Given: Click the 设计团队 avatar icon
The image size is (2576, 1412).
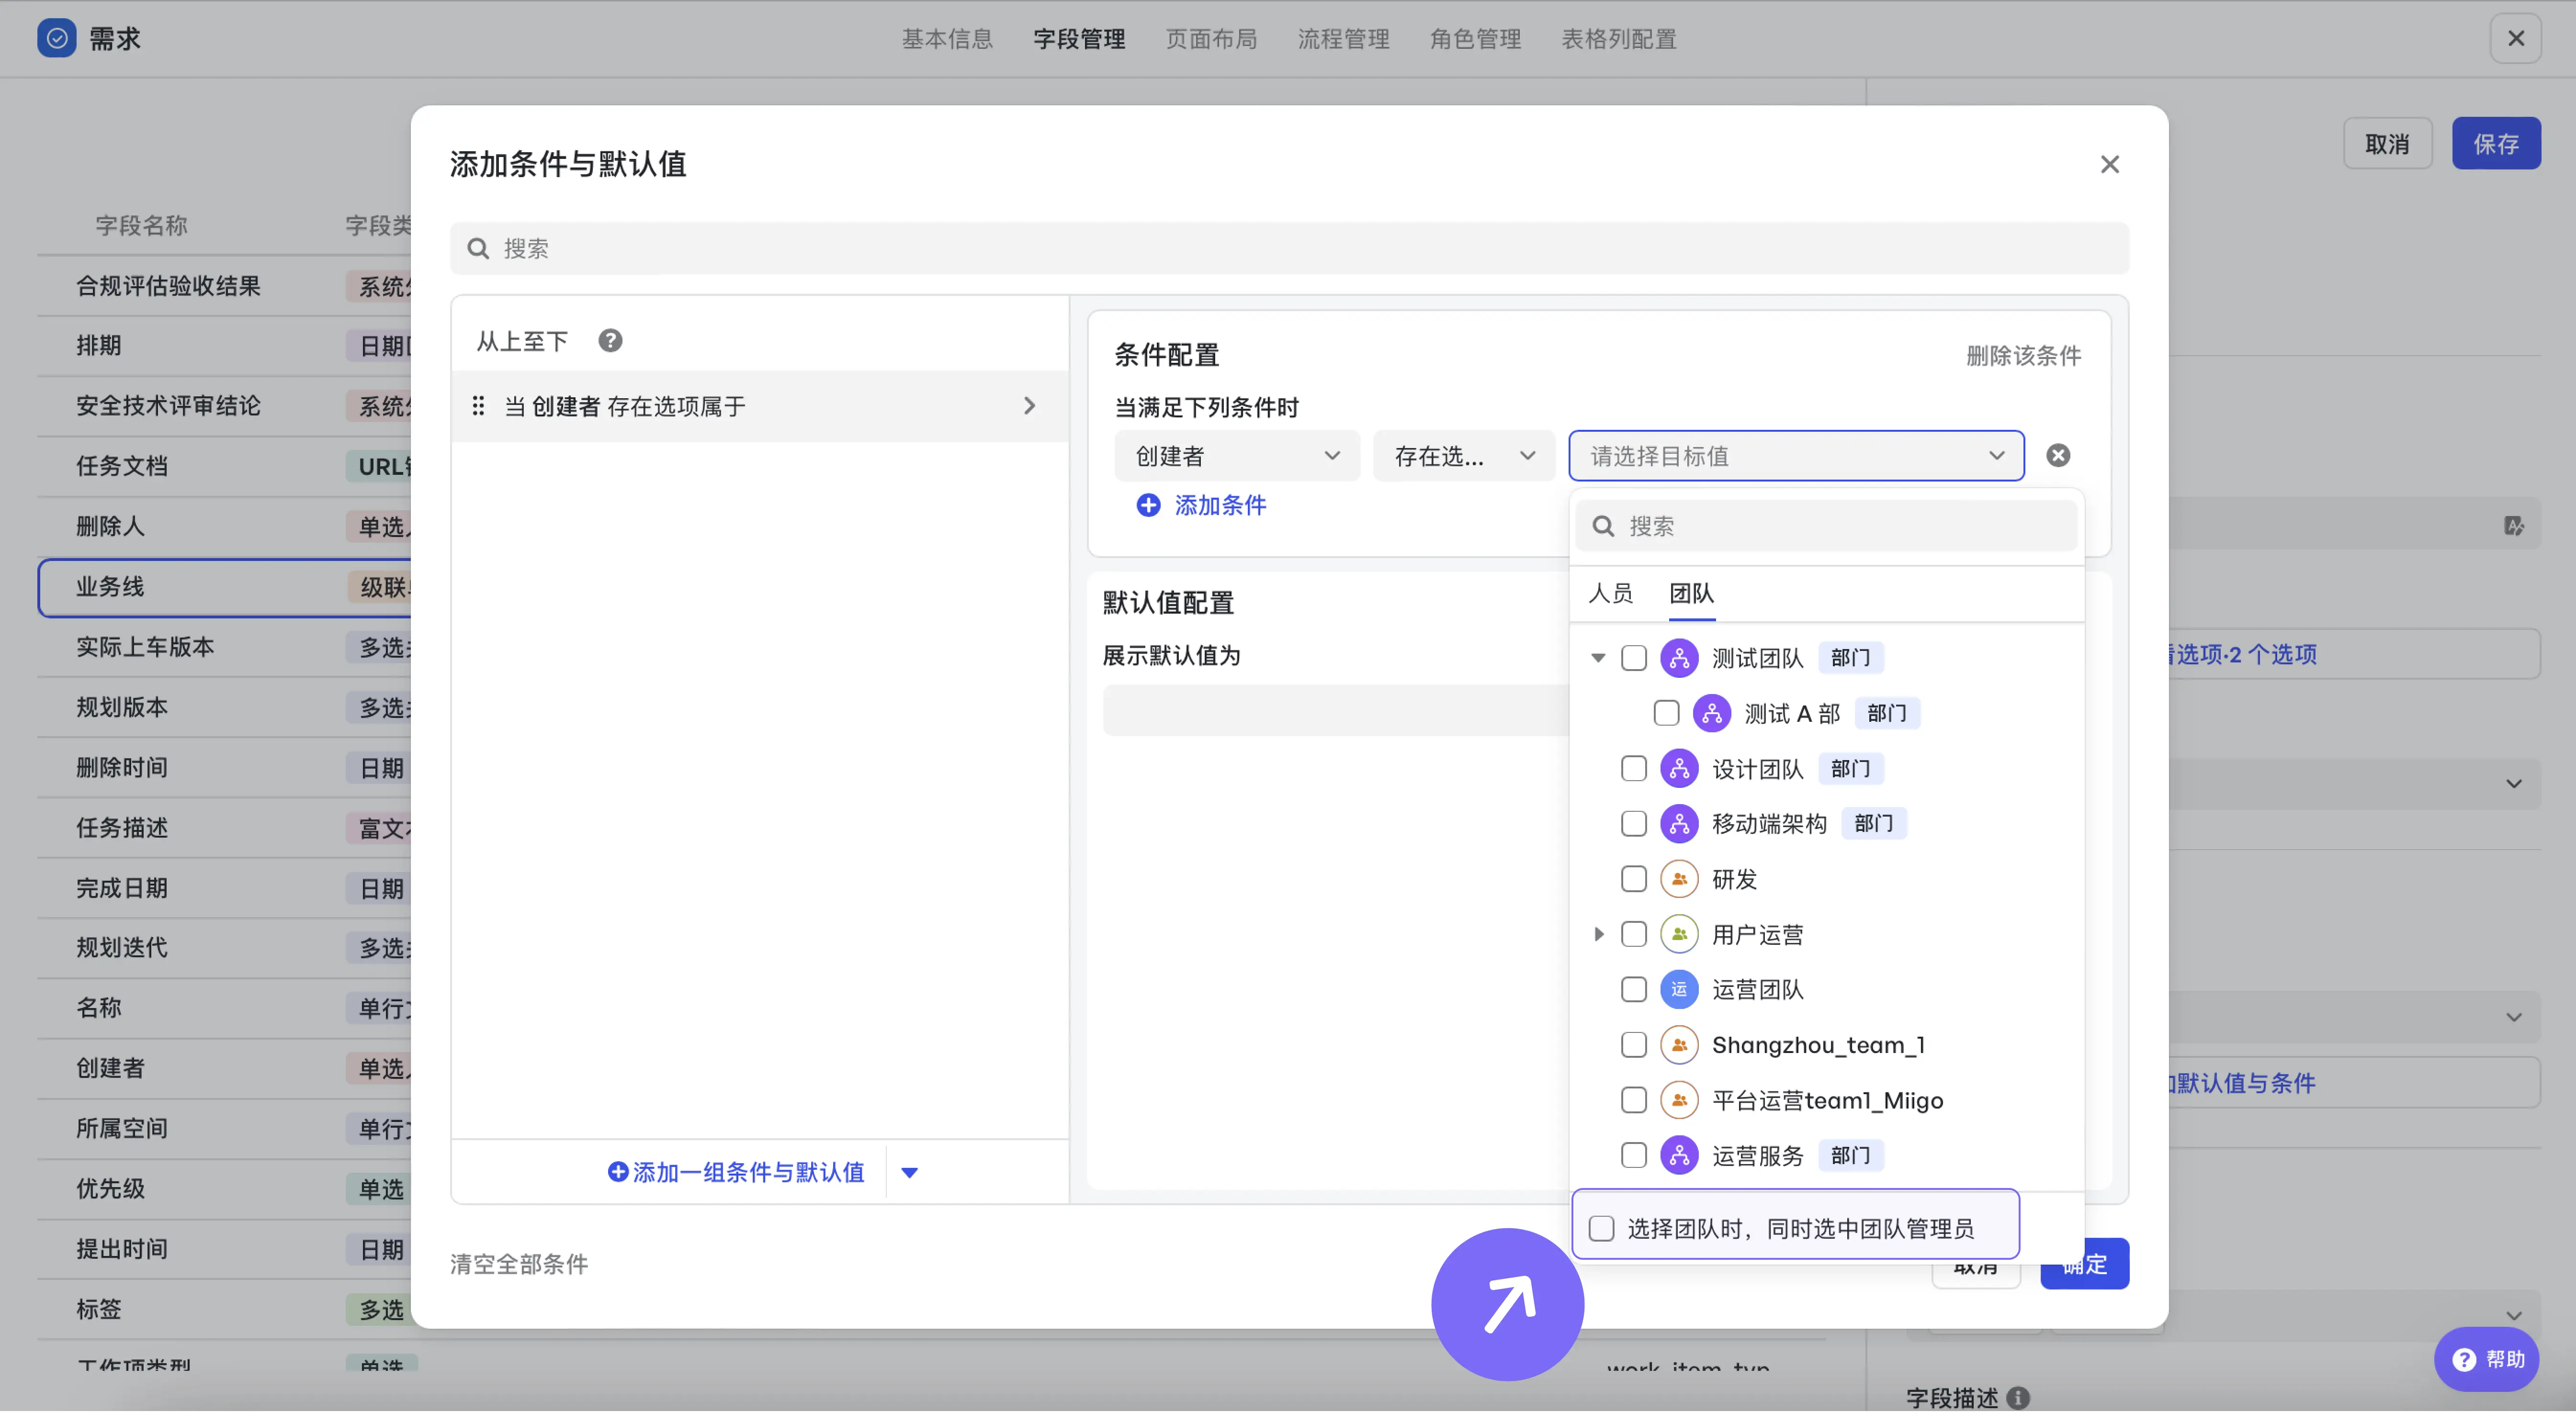Looking at the screenshot, I should click(x=1679, y=769).
